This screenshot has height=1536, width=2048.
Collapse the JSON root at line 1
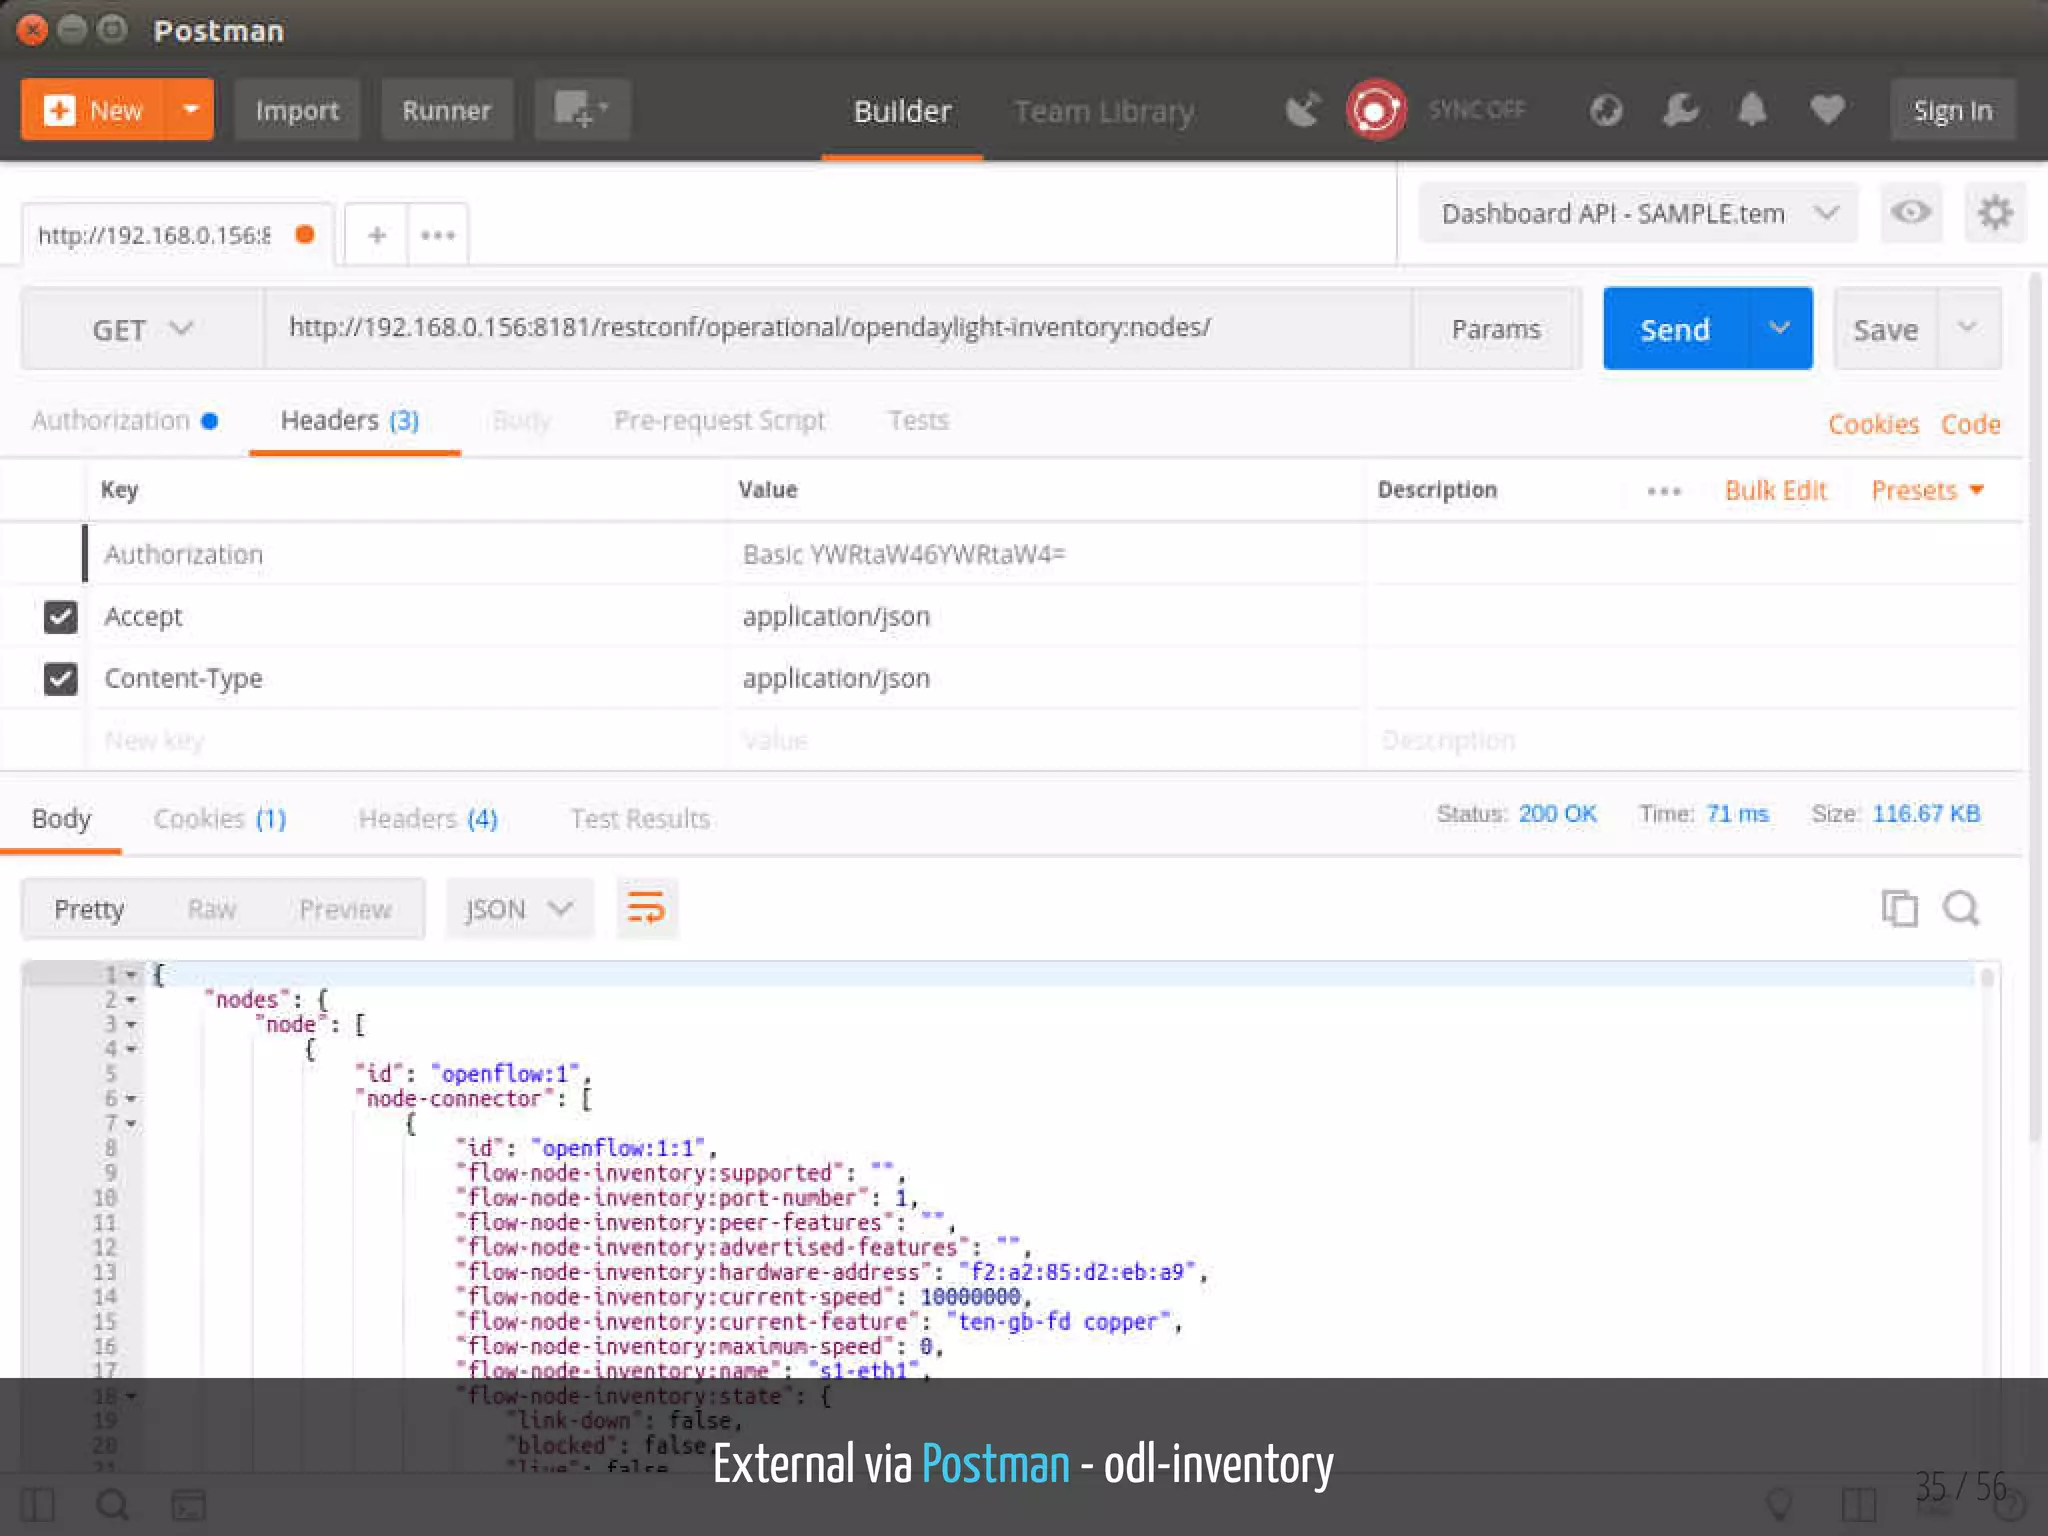tap(131, 974)
